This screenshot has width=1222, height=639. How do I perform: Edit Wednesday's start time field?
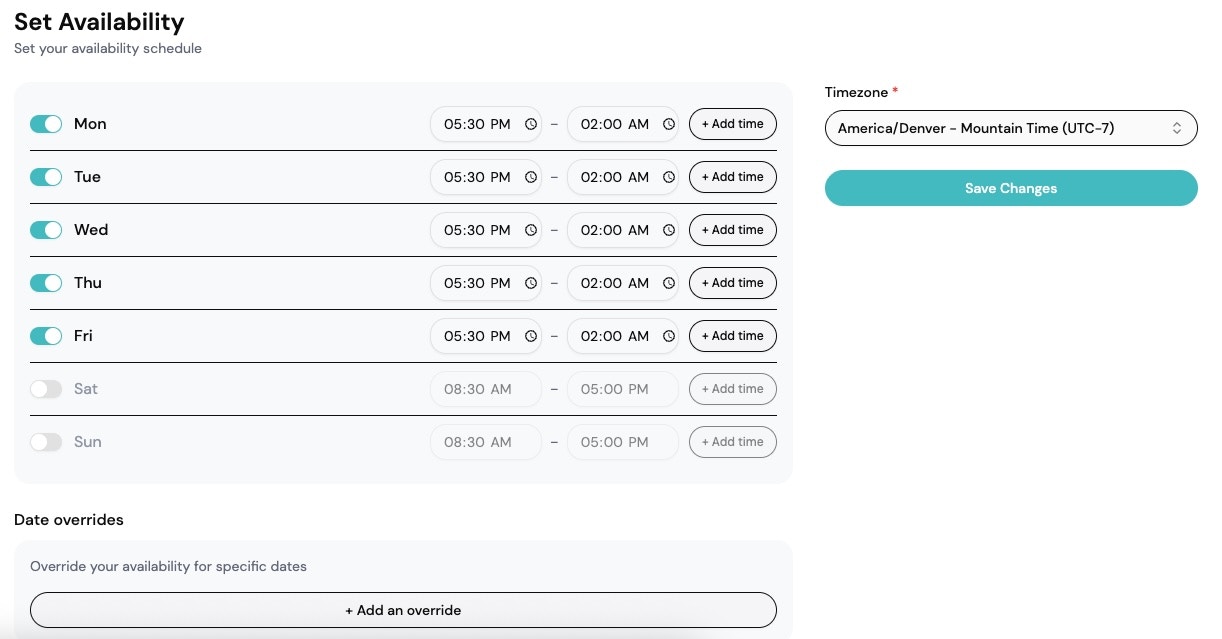pos(478,230)
